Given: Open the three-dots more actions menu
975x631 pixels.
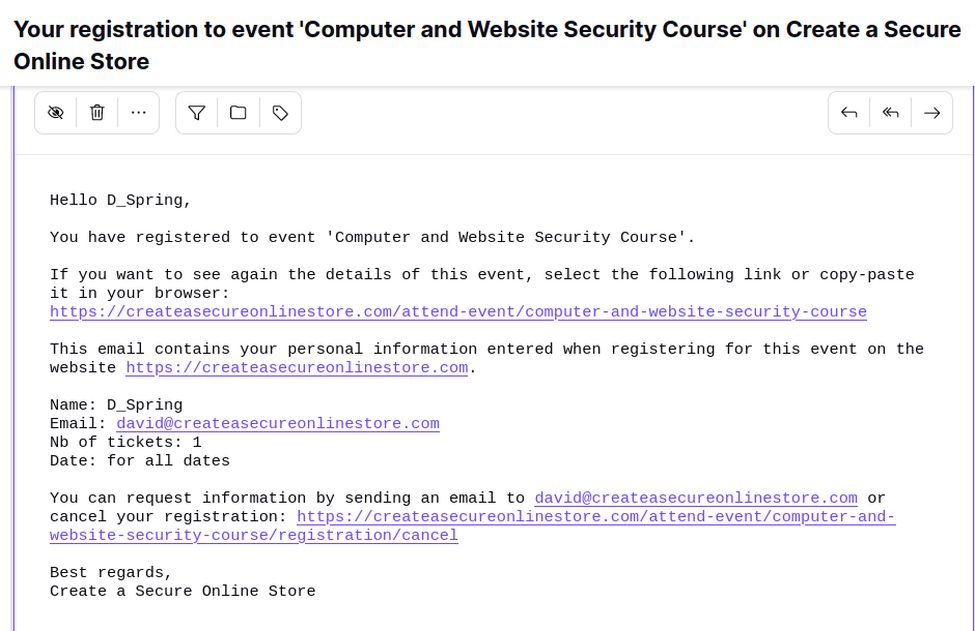Looking at the screenshot, I should pyautogui.click(x=139, y=113).
